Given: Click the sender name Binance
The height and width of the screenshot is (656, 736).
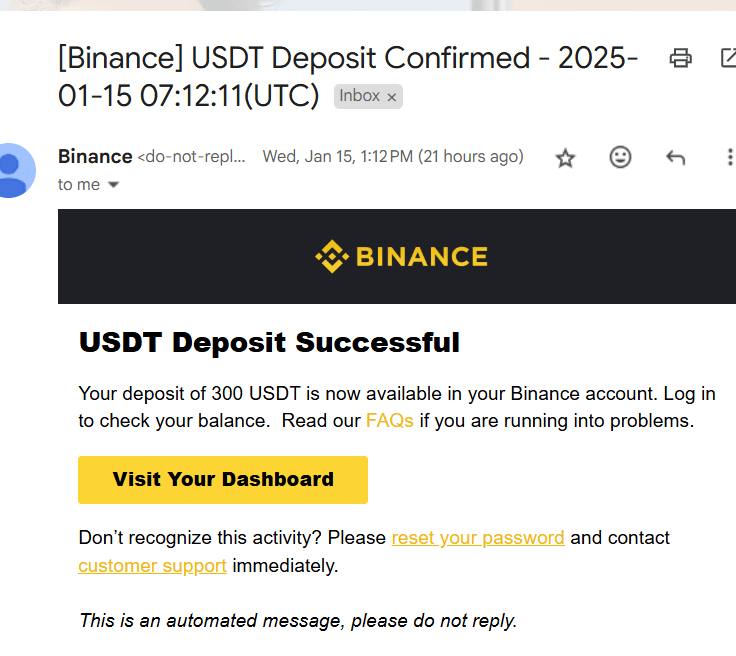Looking at the screenshot, I should [95, 157].
